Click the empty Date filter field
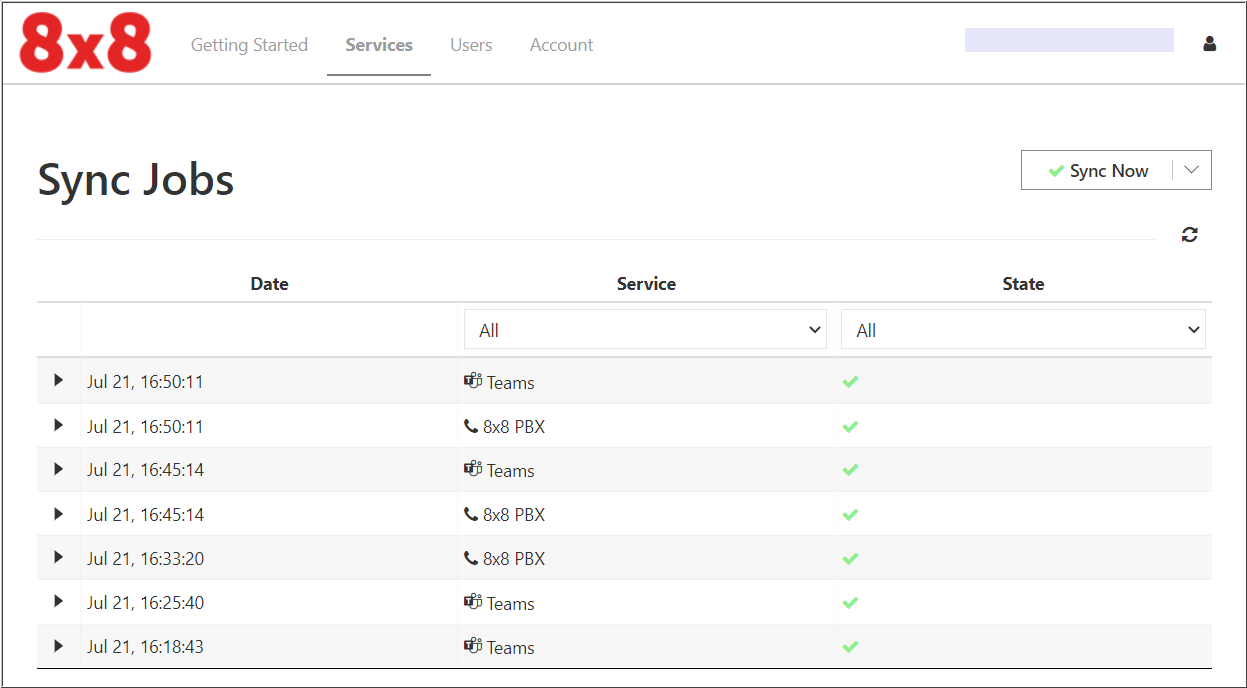The image size is (1247, 688). click(x=269, y=330)
